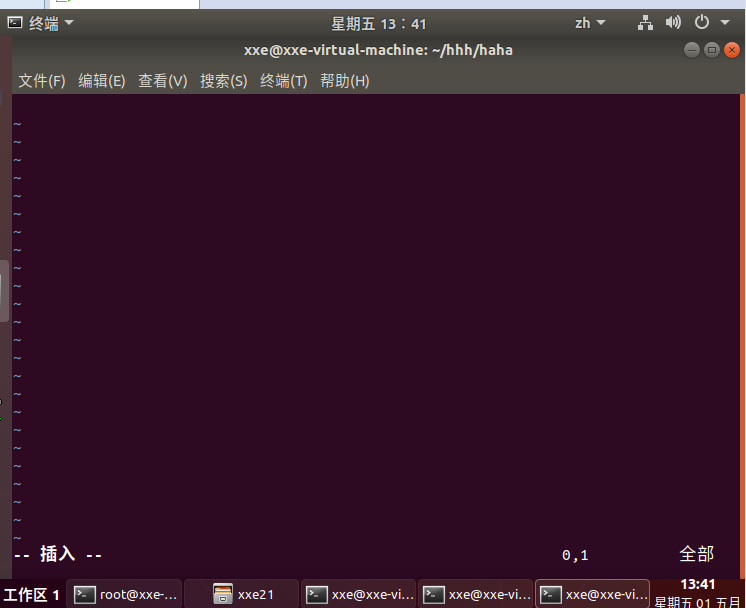Viewport: 746px width, 608px height.
Task: Click the window title xxe@xxe-virtual-machine: ~/hhh/haha
Action: [378, 50]
